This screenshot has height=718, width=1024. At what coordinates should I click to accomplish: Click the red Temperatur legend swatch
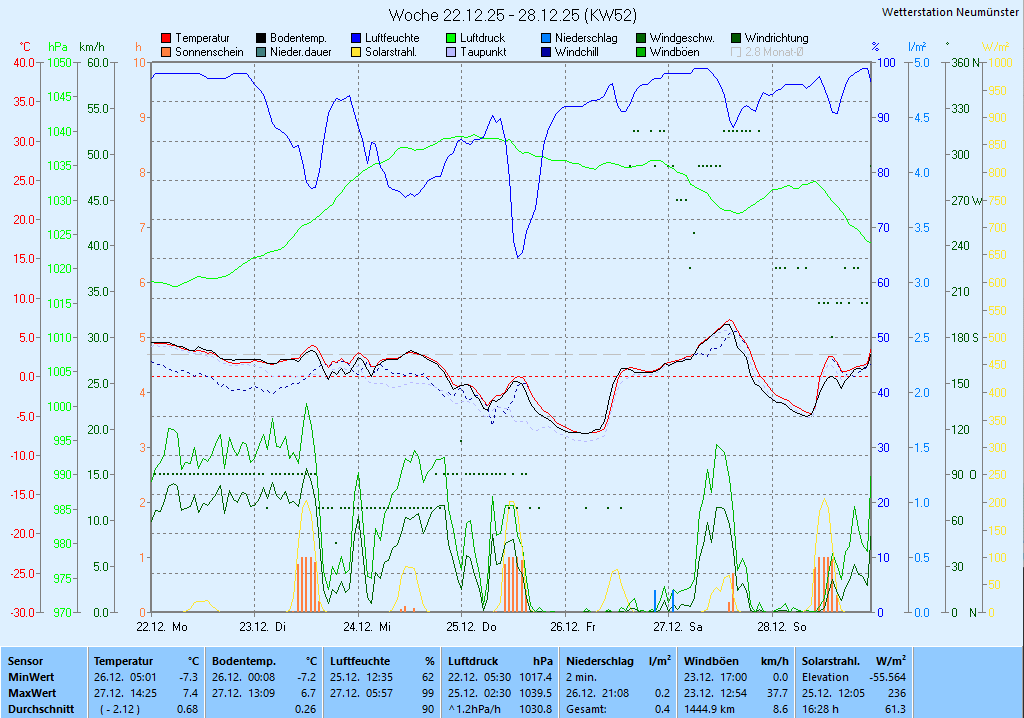point(166,38)
